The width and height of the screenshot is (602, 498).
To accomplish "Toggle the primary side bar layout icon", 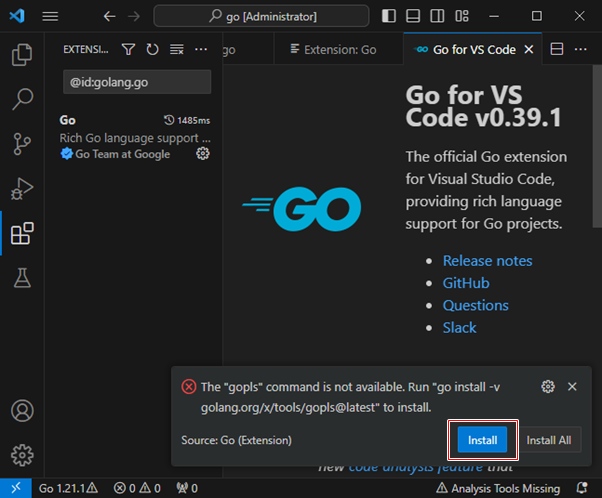I will click(x=389, y=16).
